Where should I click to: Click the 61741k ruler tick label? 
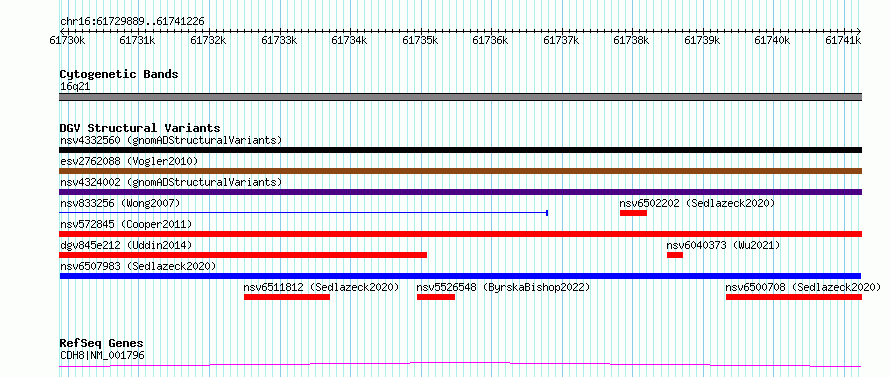coord(843,40)
